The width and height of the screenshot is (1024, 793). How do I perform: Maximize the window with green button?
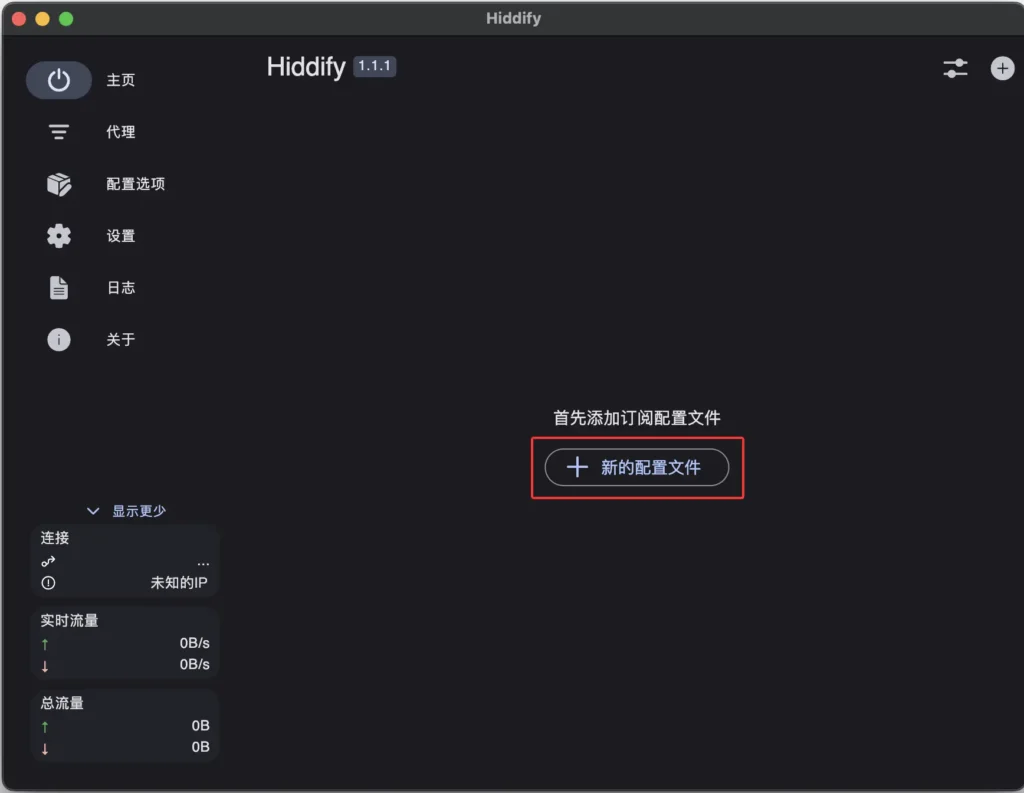click(66, 19)
